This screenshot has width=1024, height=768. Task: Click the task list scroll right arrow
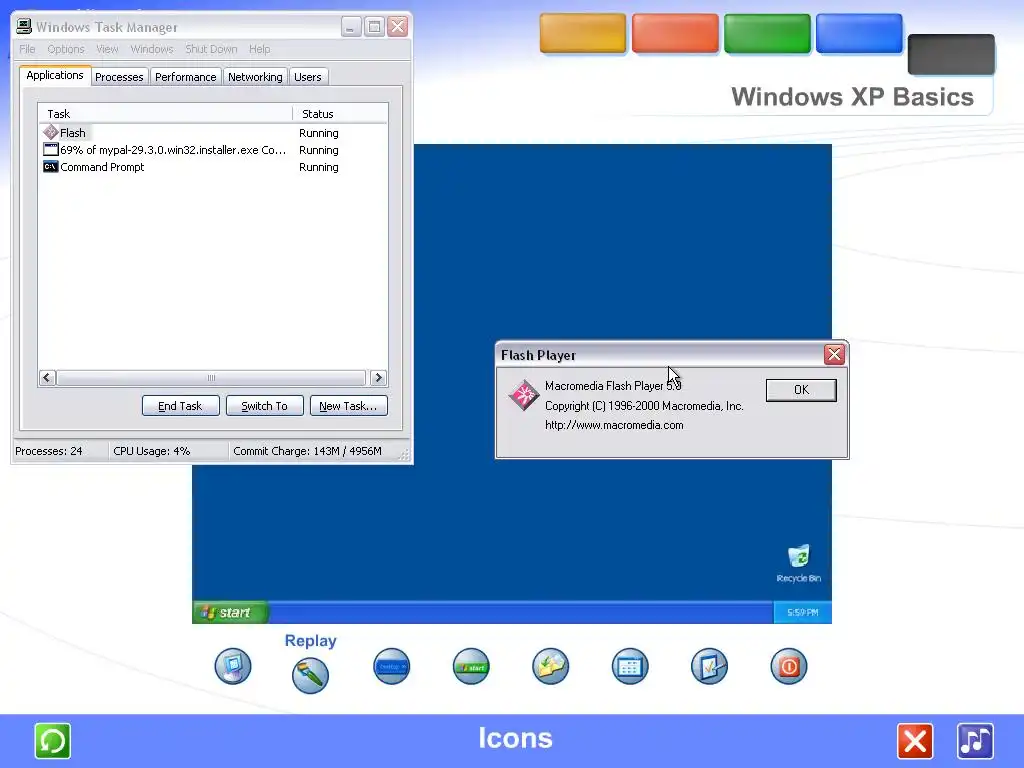click(x=378, y=377)
